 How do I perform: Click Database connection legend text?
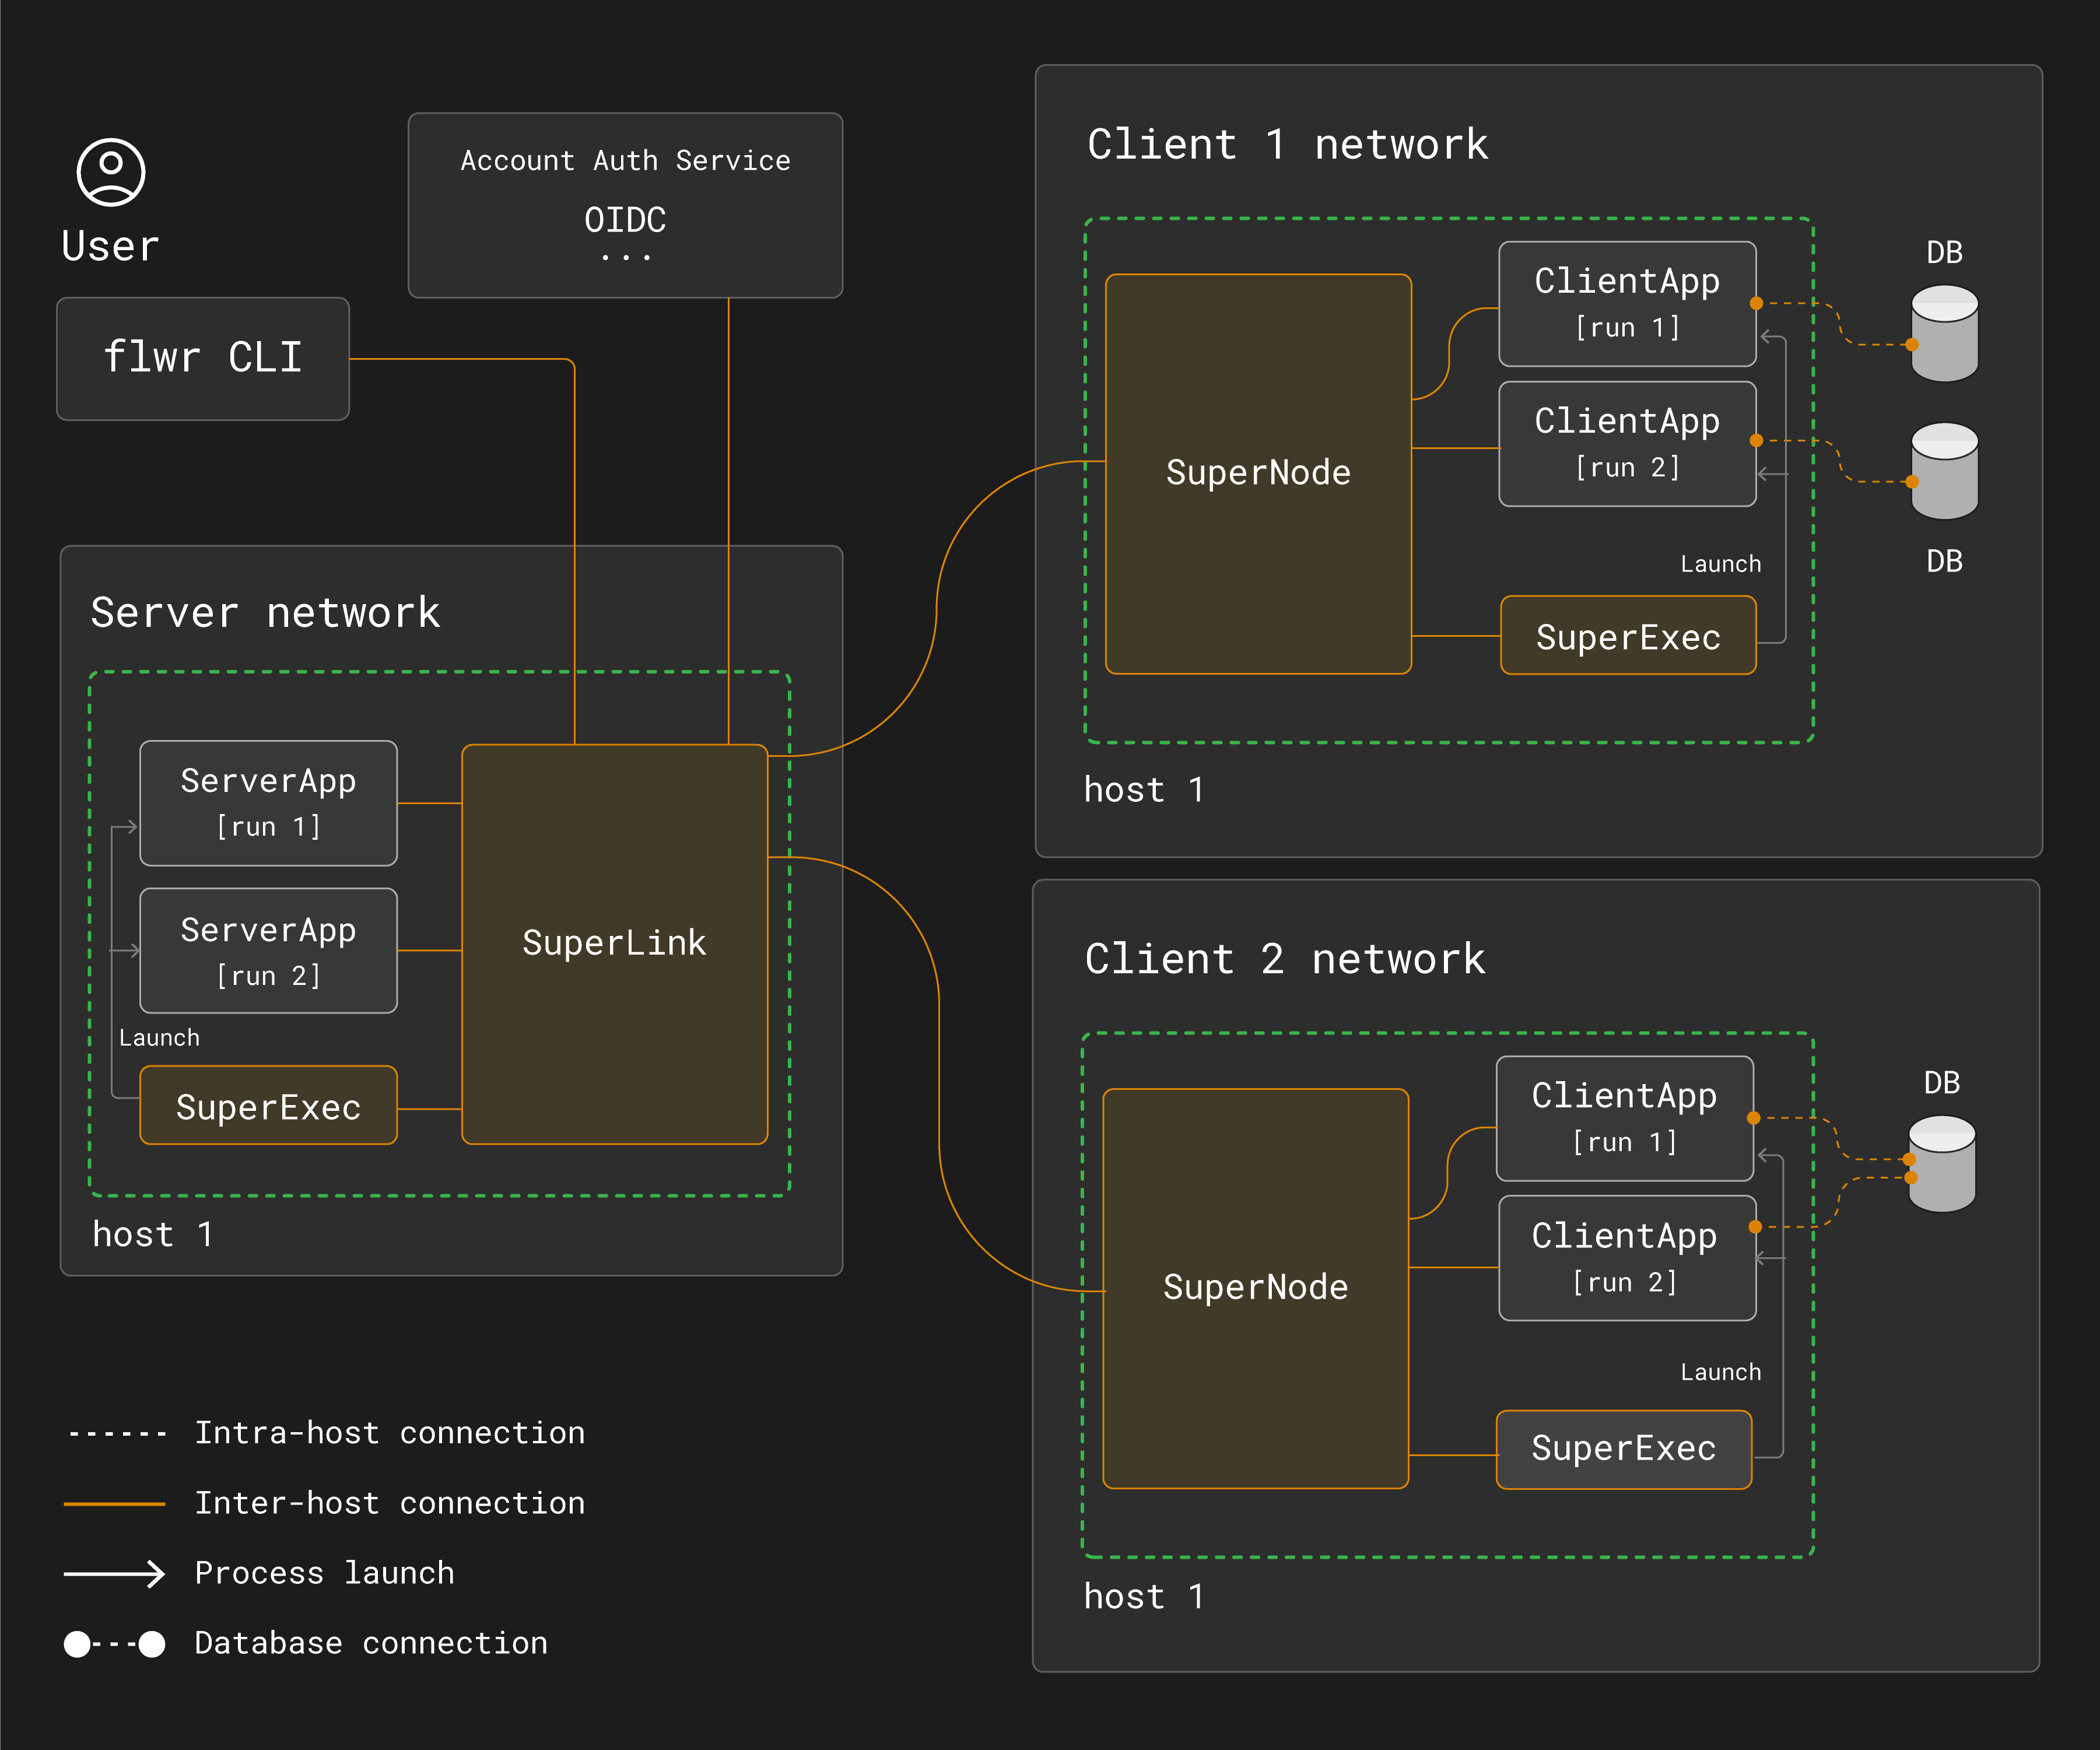tap(370, 1642)
